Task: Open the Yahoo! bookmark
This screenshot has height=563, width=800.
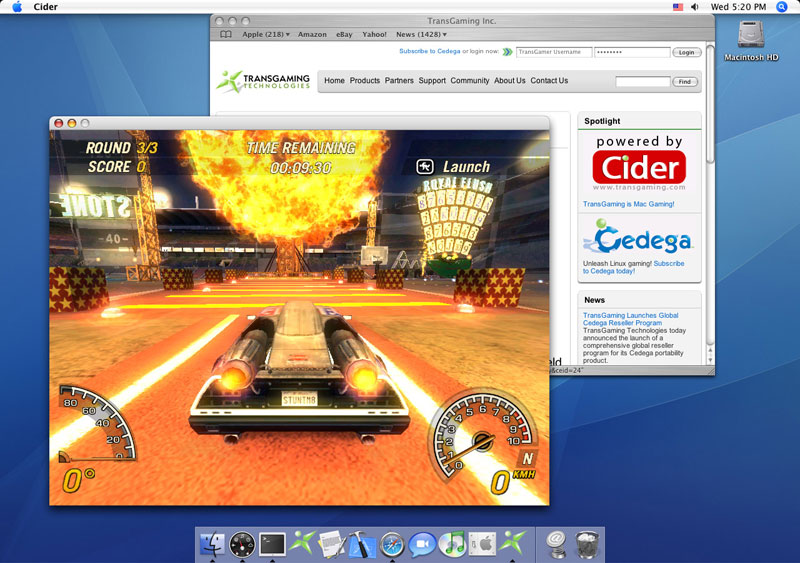Action: coord(374,34)
